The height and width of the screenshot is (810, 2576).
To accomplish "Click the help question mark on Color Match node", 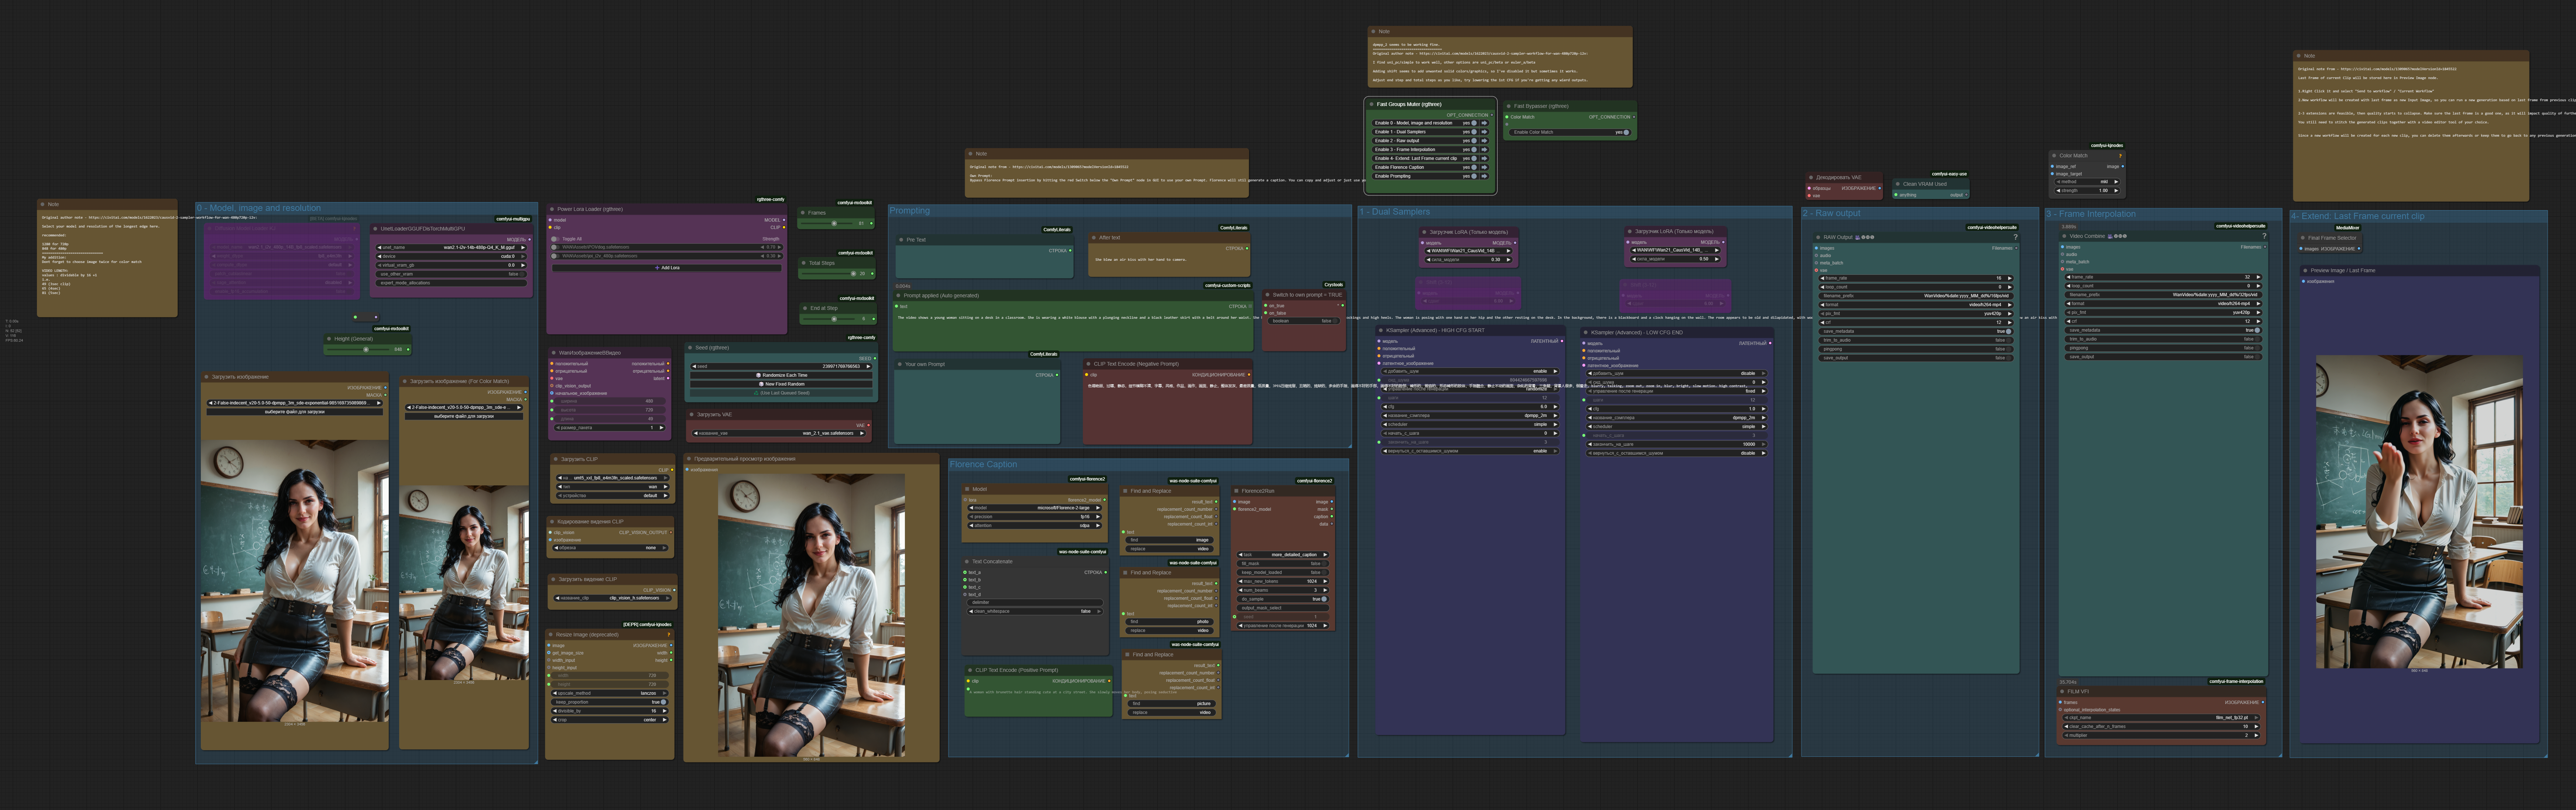I will (x=2120, y=156).
